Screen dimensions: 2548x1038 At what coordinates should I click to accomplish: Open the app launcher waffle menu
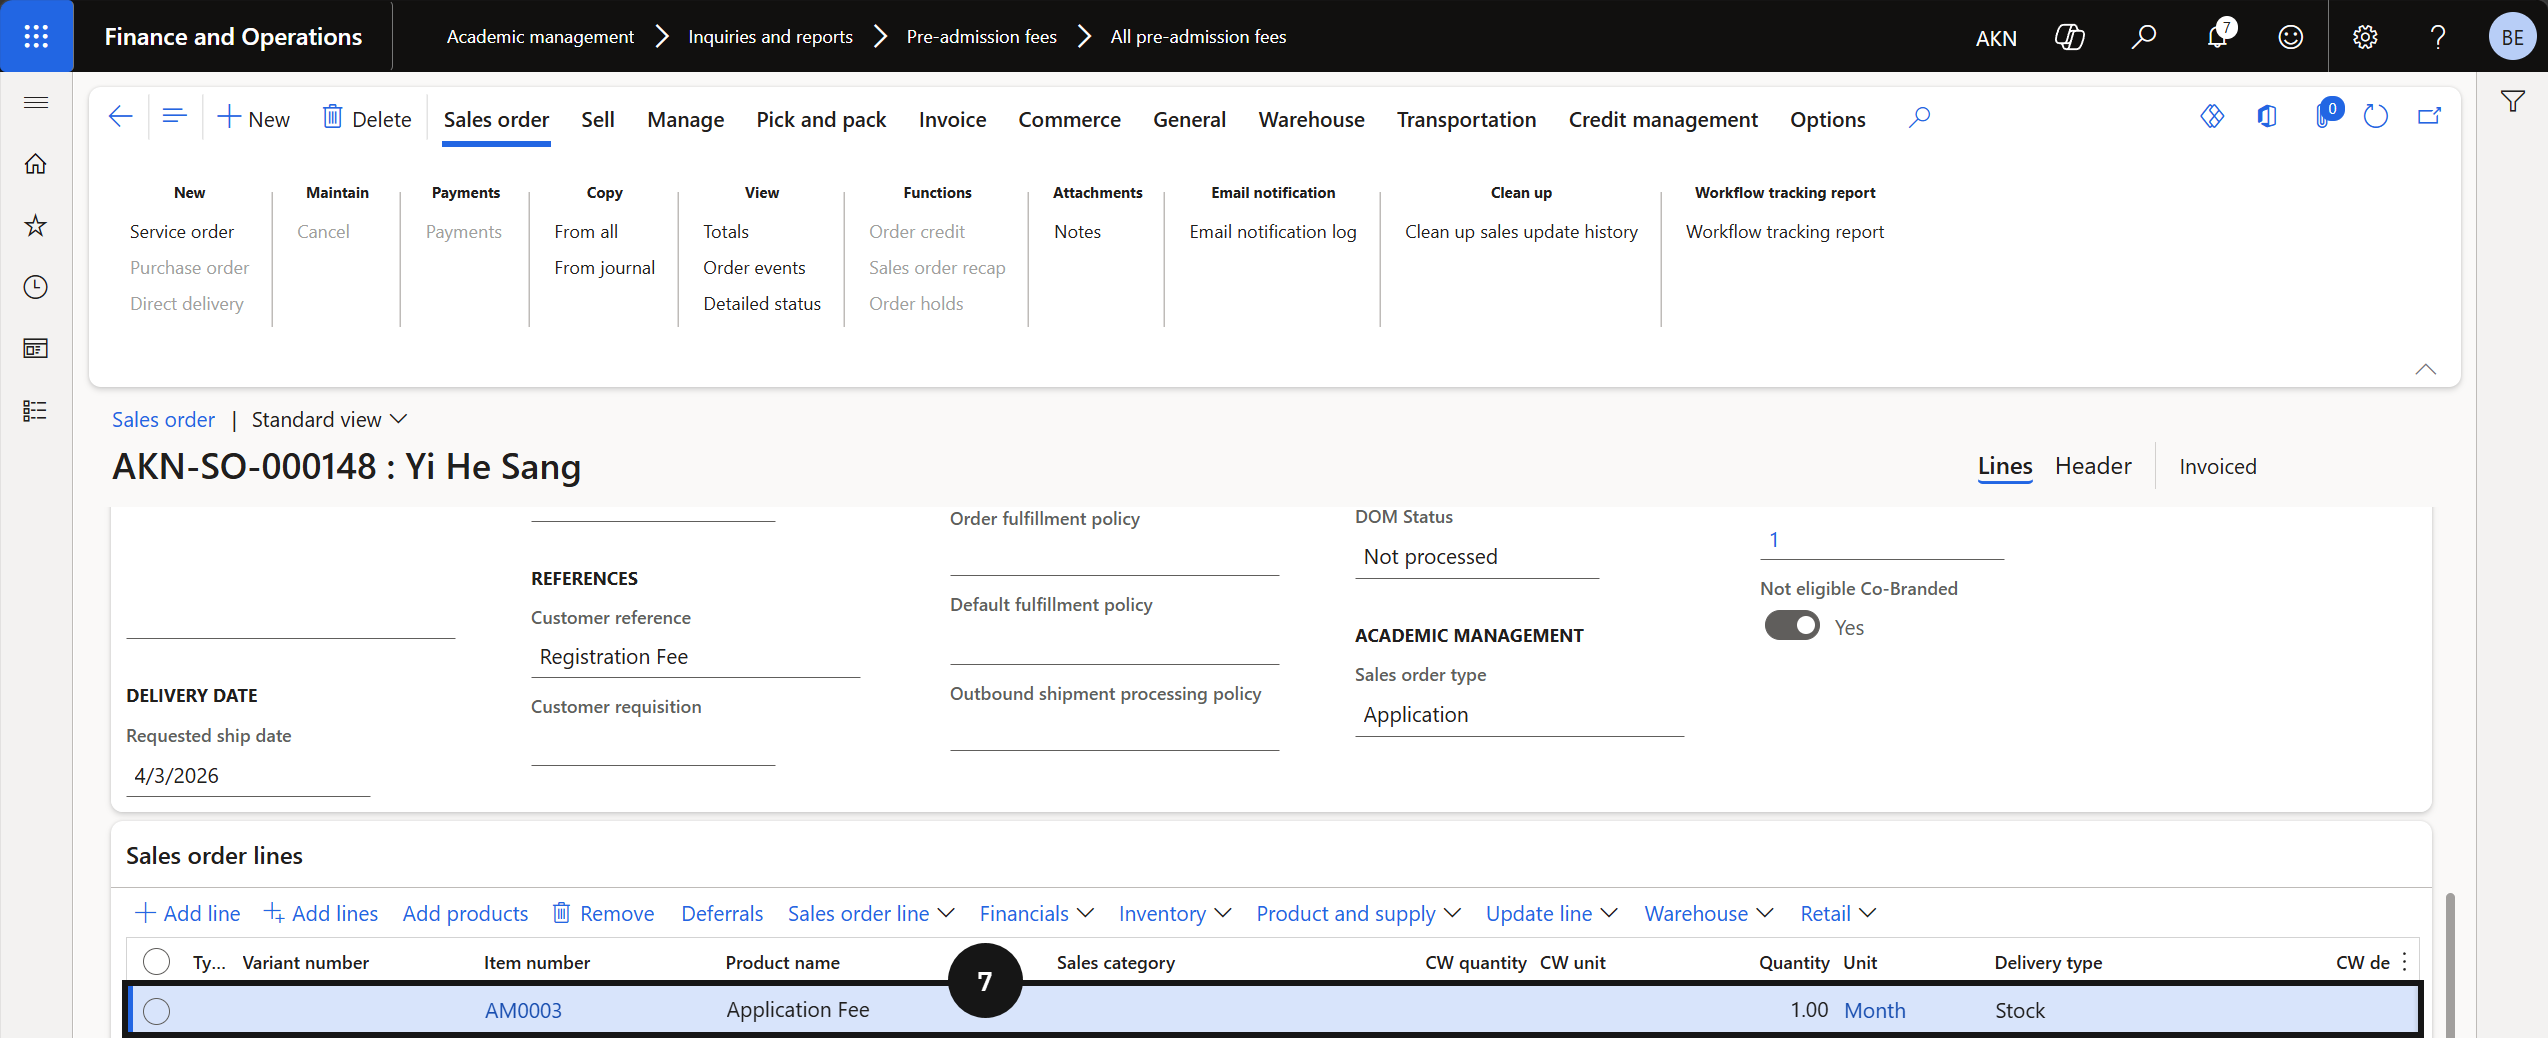tap(36, 36)
